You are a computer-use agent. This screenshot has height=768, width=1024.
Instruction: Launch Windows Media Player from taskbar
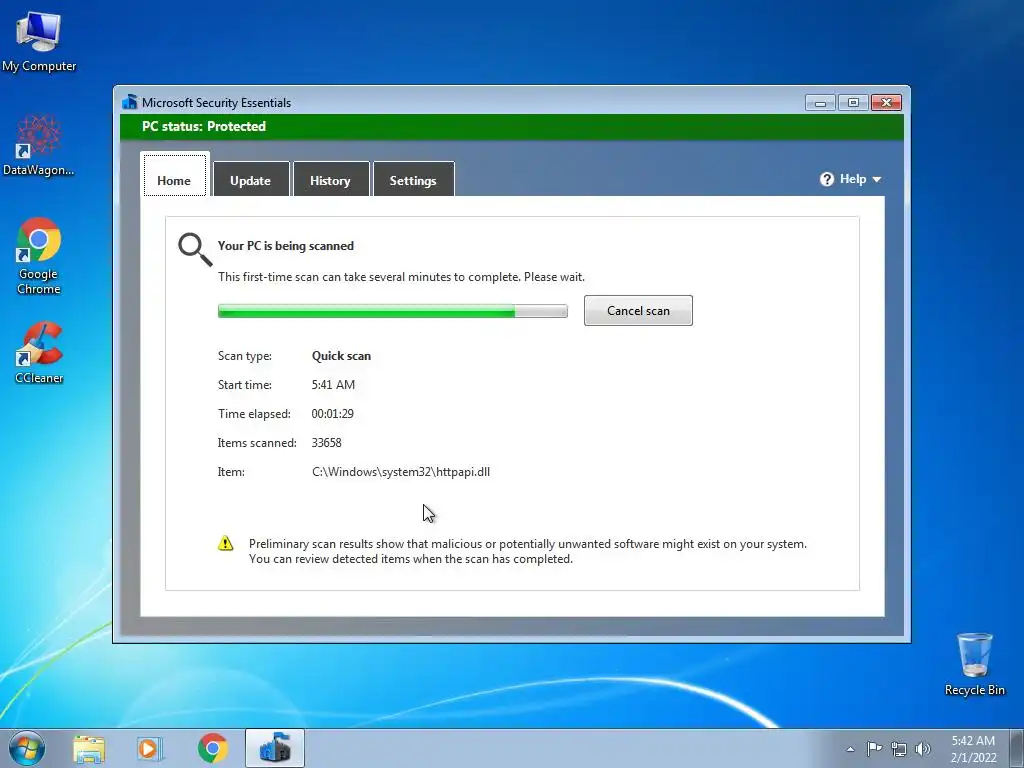pyautogui.click(x=150, y=749)
